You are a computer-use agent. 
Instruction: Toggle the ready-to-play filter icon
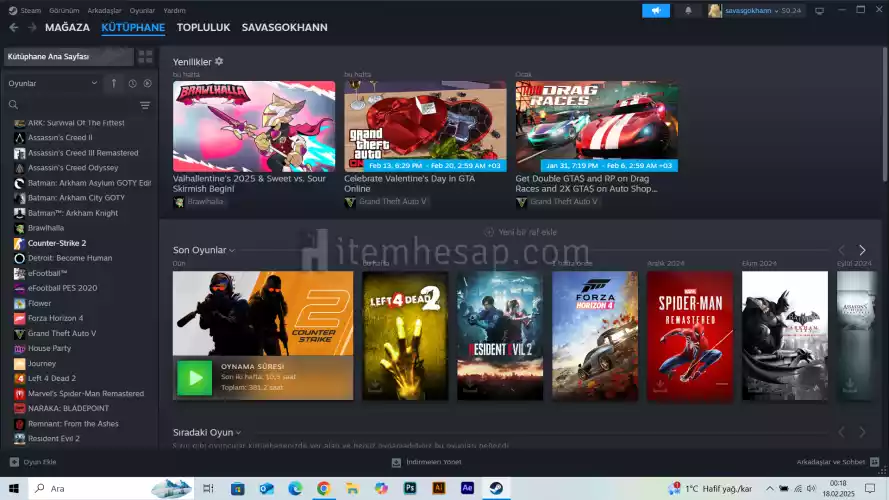[x=147, y=83]
